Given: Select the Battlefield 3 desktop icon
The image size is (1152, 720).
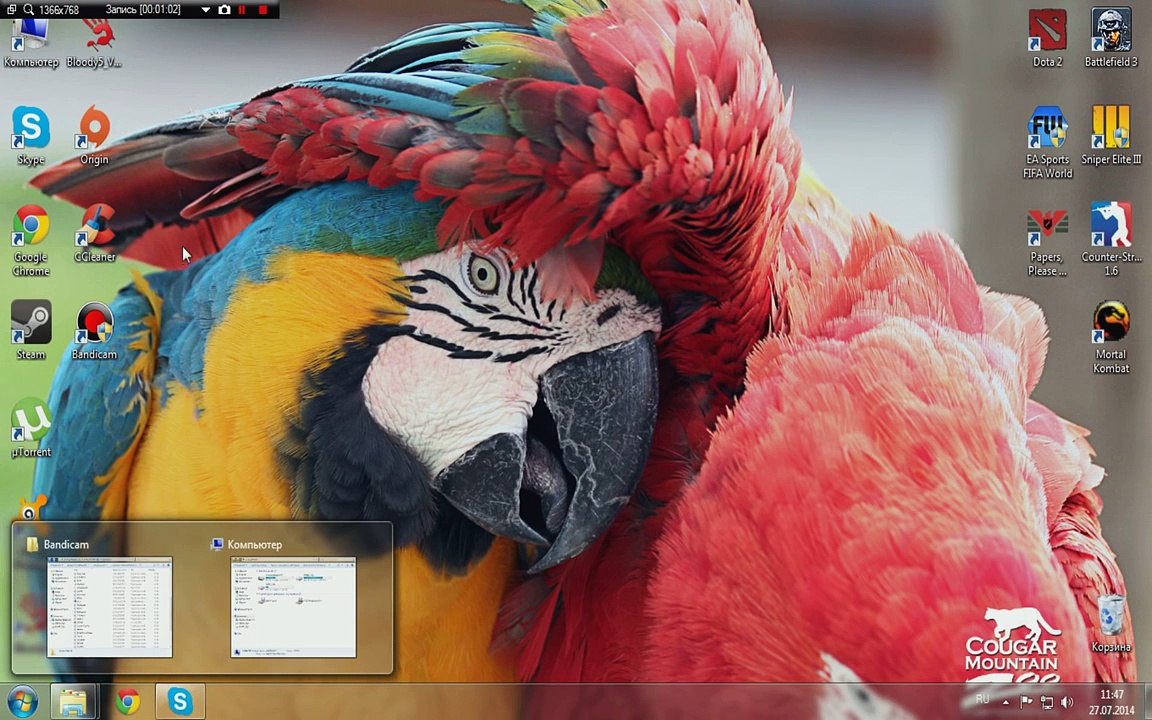Looking at the screenshot, I should pos(1111,39).
